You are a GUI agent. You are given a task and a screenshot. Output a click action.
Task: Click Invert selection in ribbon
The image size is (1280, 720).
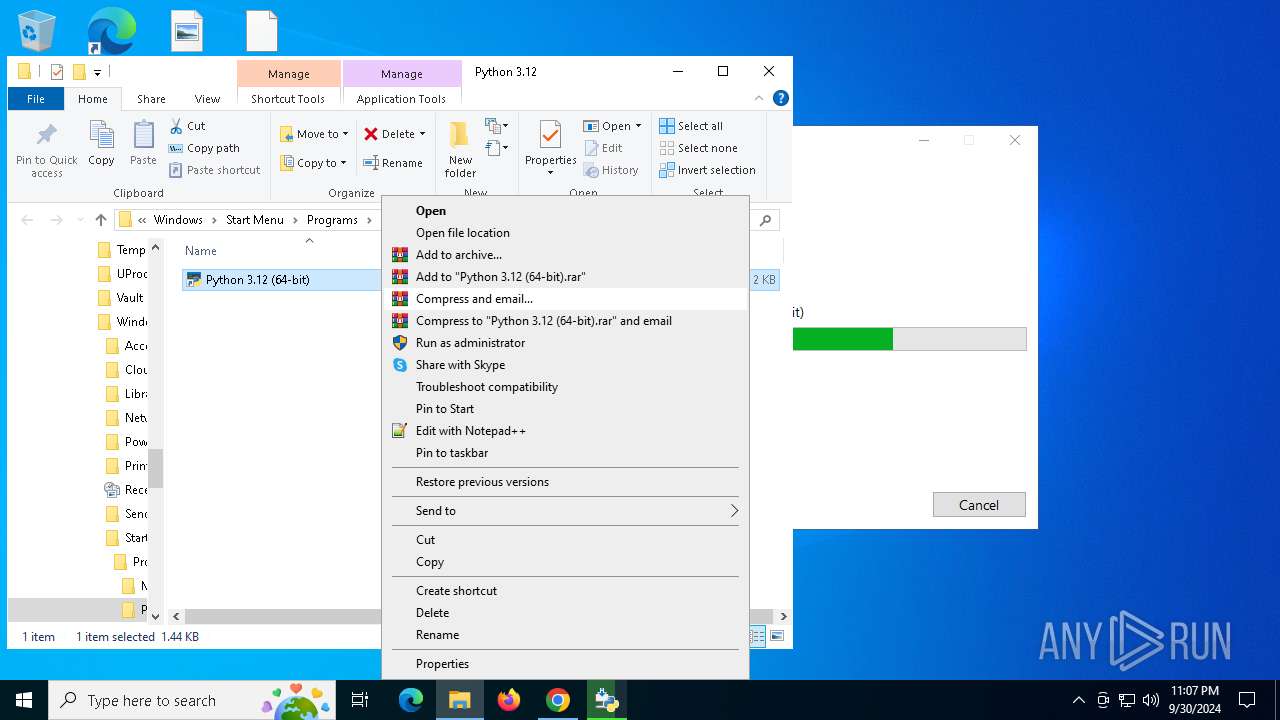(707, 170)
